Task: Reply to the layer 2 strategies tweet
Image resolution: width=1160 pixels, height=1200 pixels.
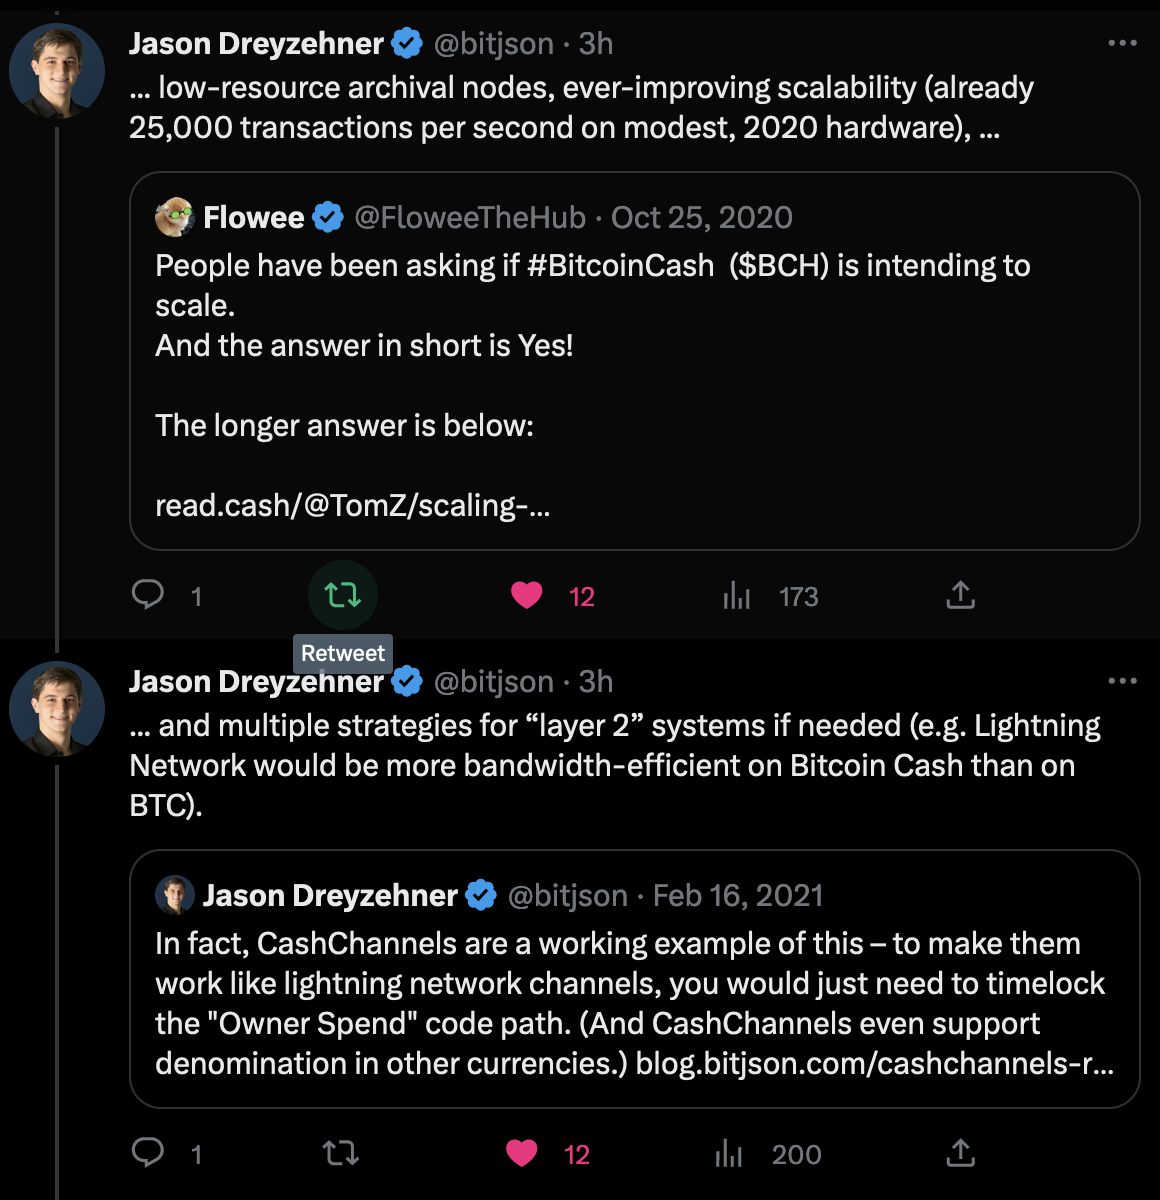Action: (x=148, y=1153)
